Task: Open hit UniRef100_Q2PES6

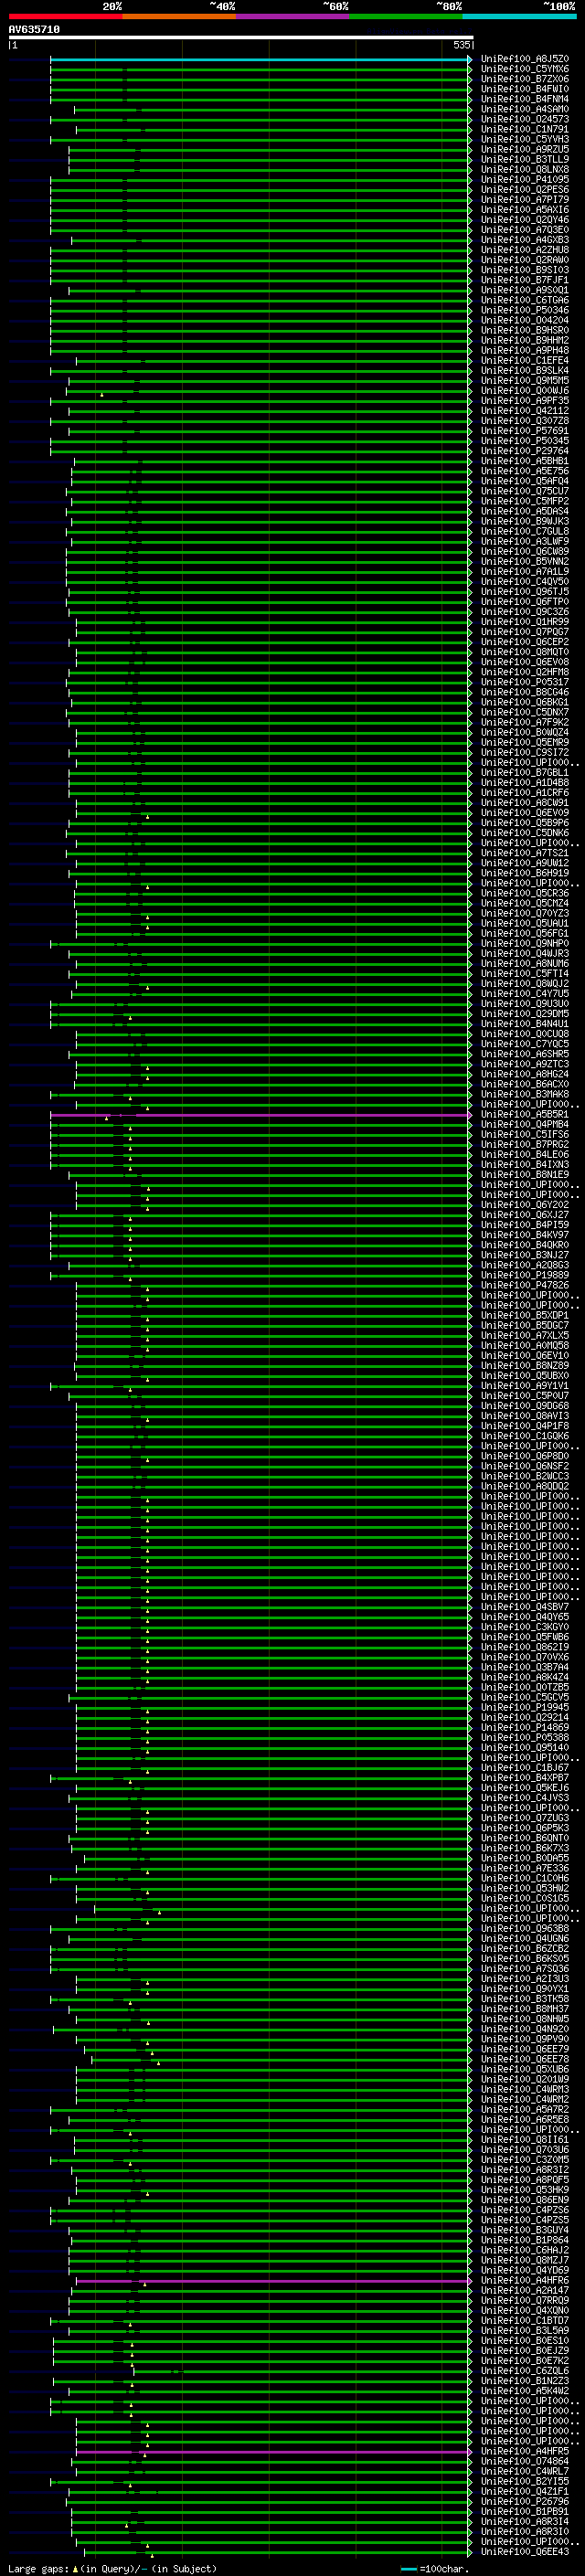Action: 525,190
